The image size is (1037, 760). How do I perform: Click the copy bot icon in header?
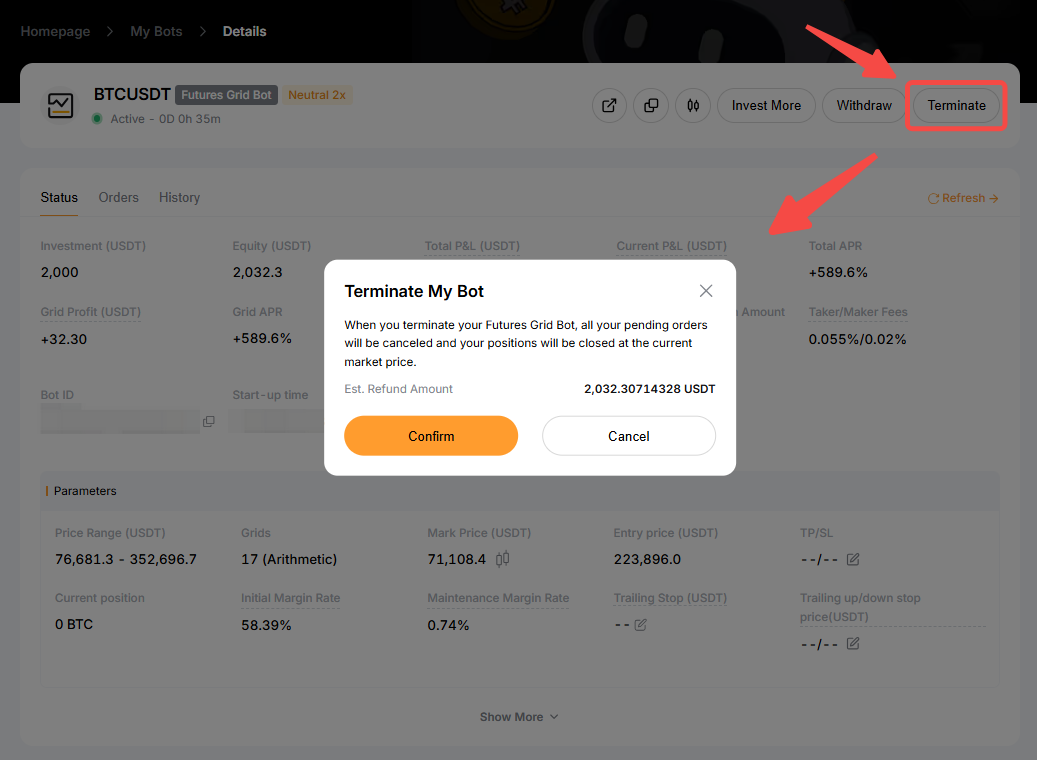point(651,105)
